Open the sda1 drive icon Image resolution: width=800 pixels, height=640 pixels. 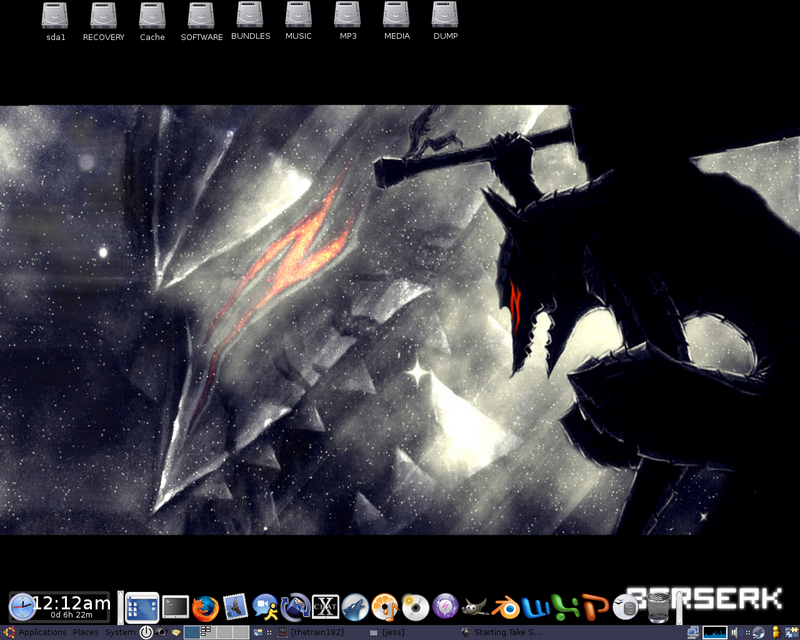55,21
